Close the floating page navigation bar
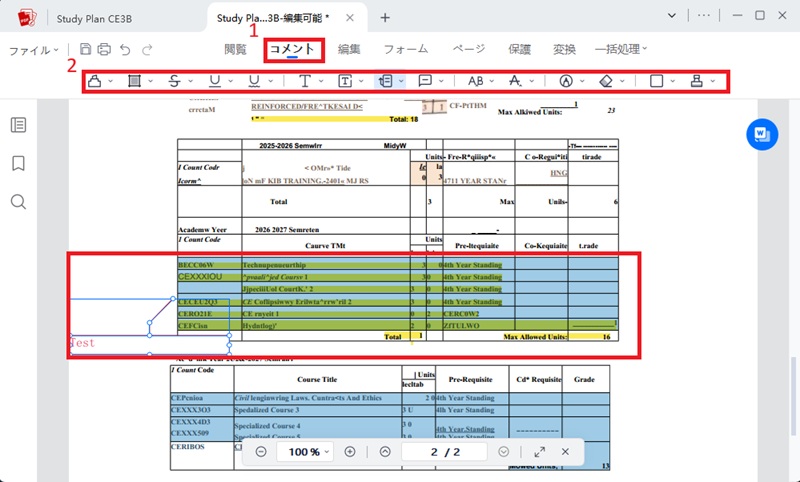This screenshot has width=800, height=482. click(x=565, y=452)
